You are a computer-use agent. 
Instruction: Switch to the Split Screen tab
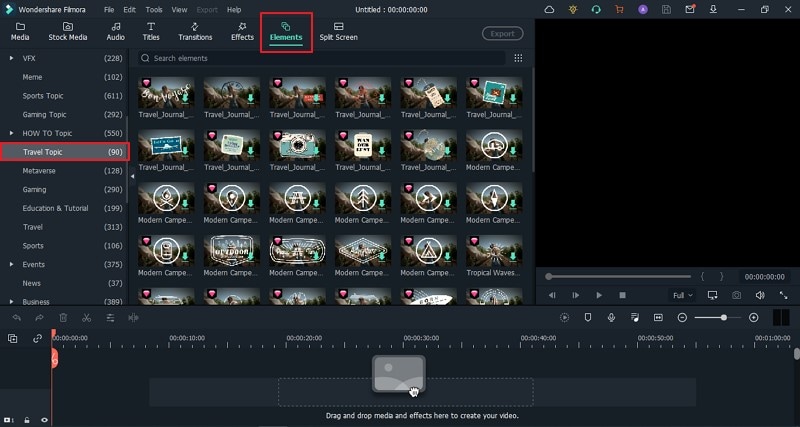click(x=338, y=32)
